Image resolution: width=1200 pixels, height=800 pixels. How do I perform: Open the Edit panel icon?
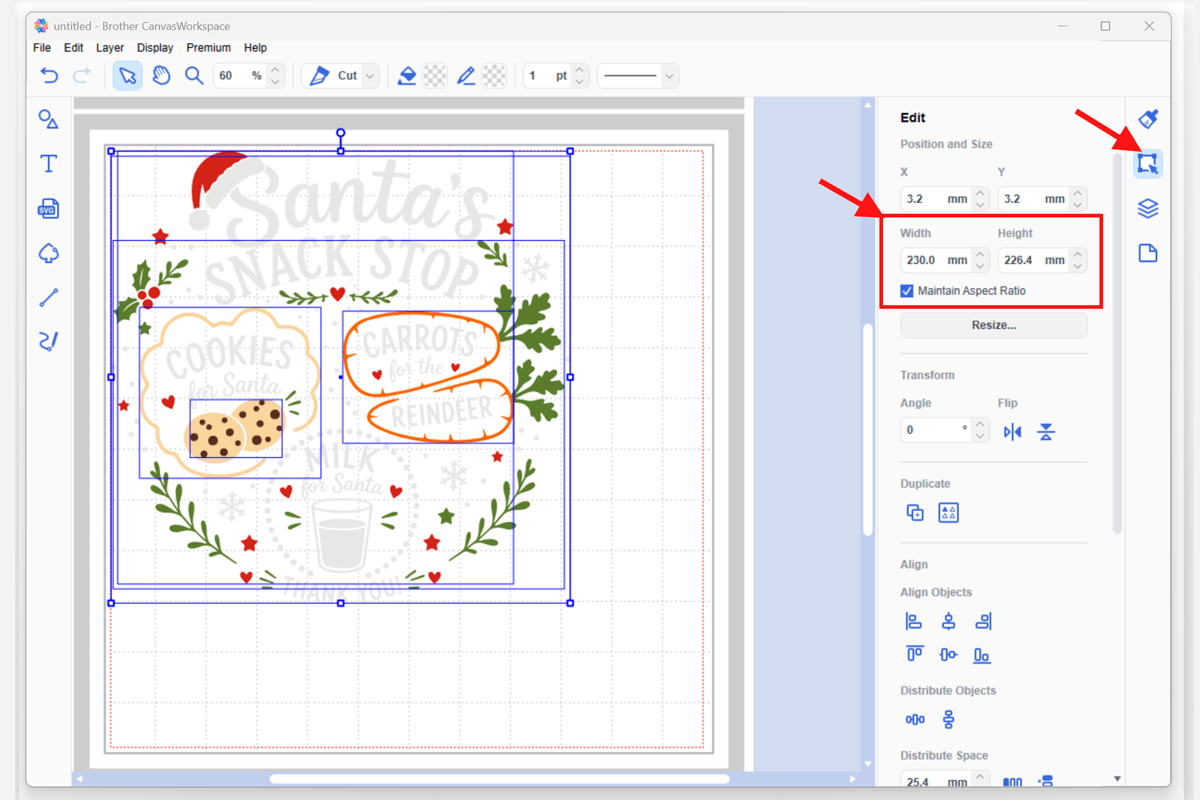coord(1148,163)
